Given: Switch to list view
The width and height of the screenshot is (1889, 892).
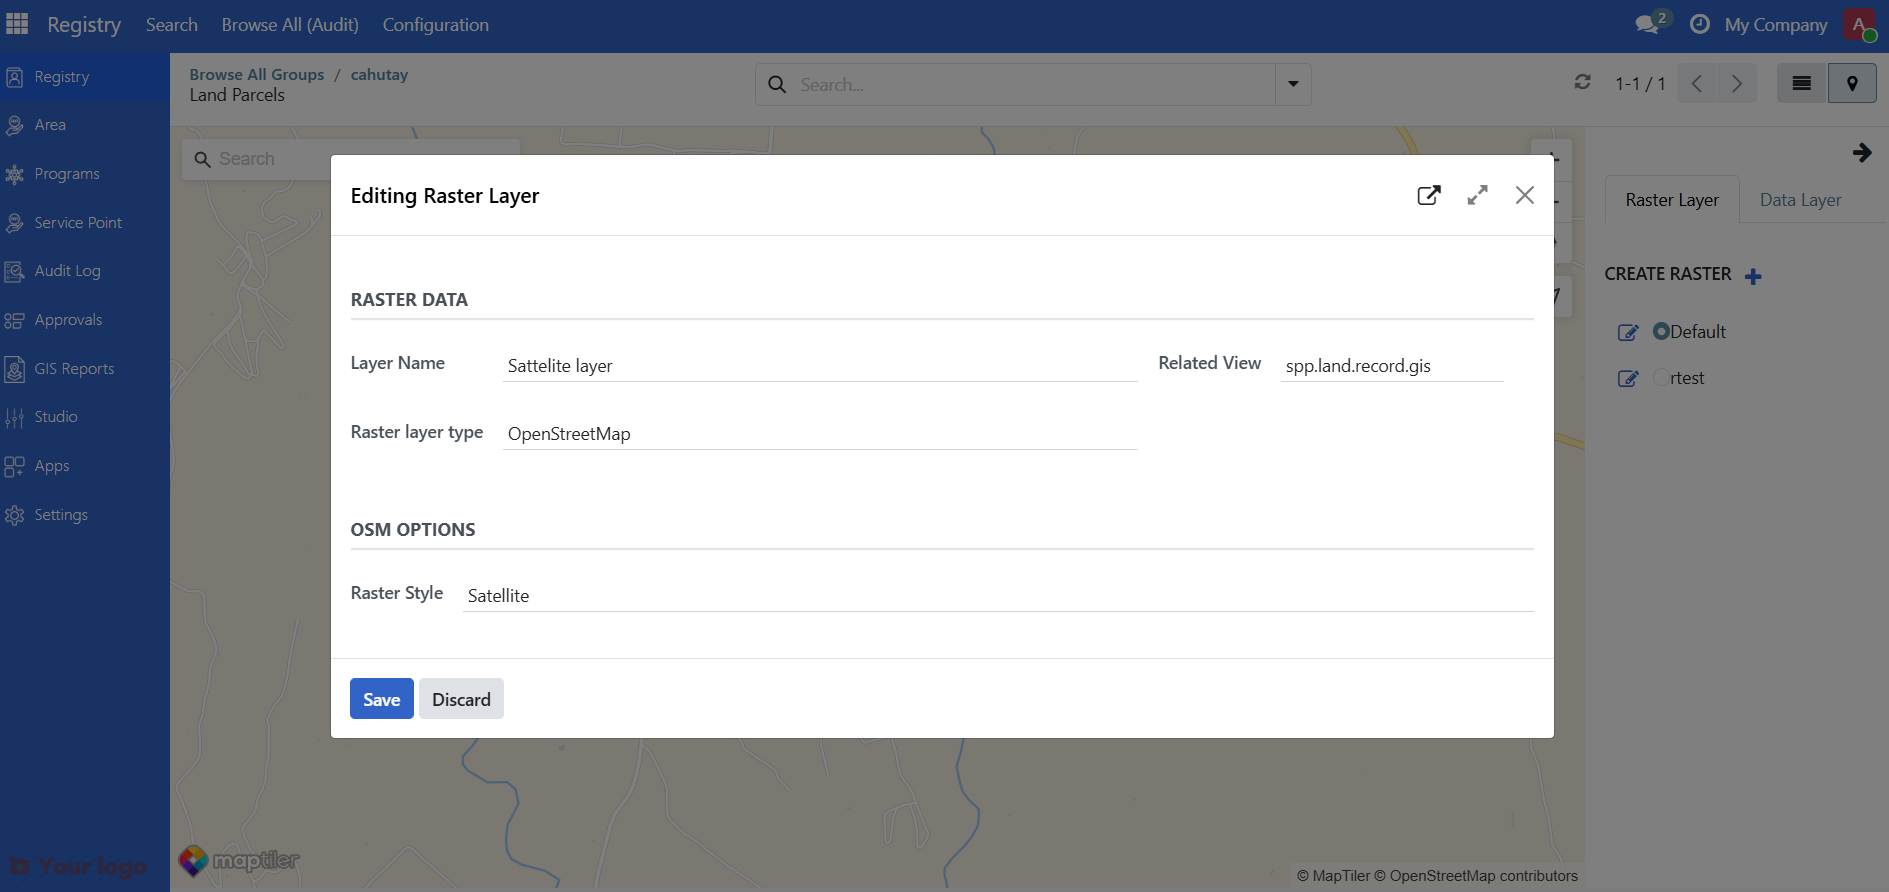Looking at the screenshot, I should [x=1802, y=84].
